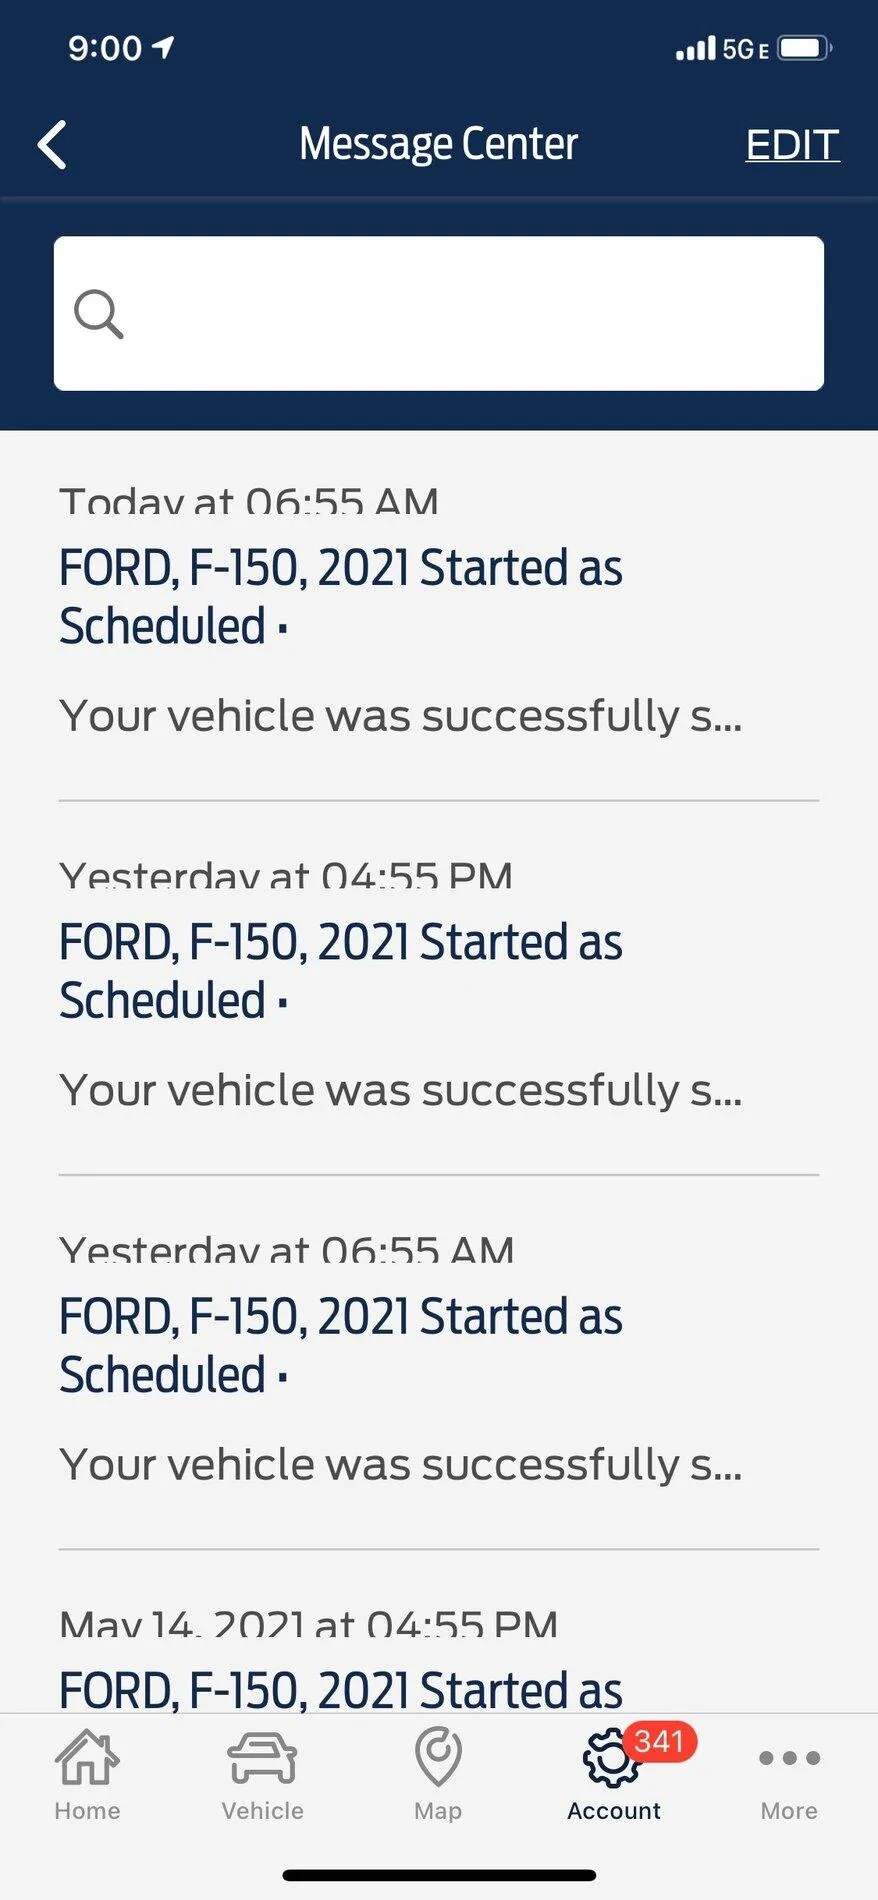The image size is (878, 1900).
Task: Tap the 9:00 status bar clock
Action: point(105,48)
